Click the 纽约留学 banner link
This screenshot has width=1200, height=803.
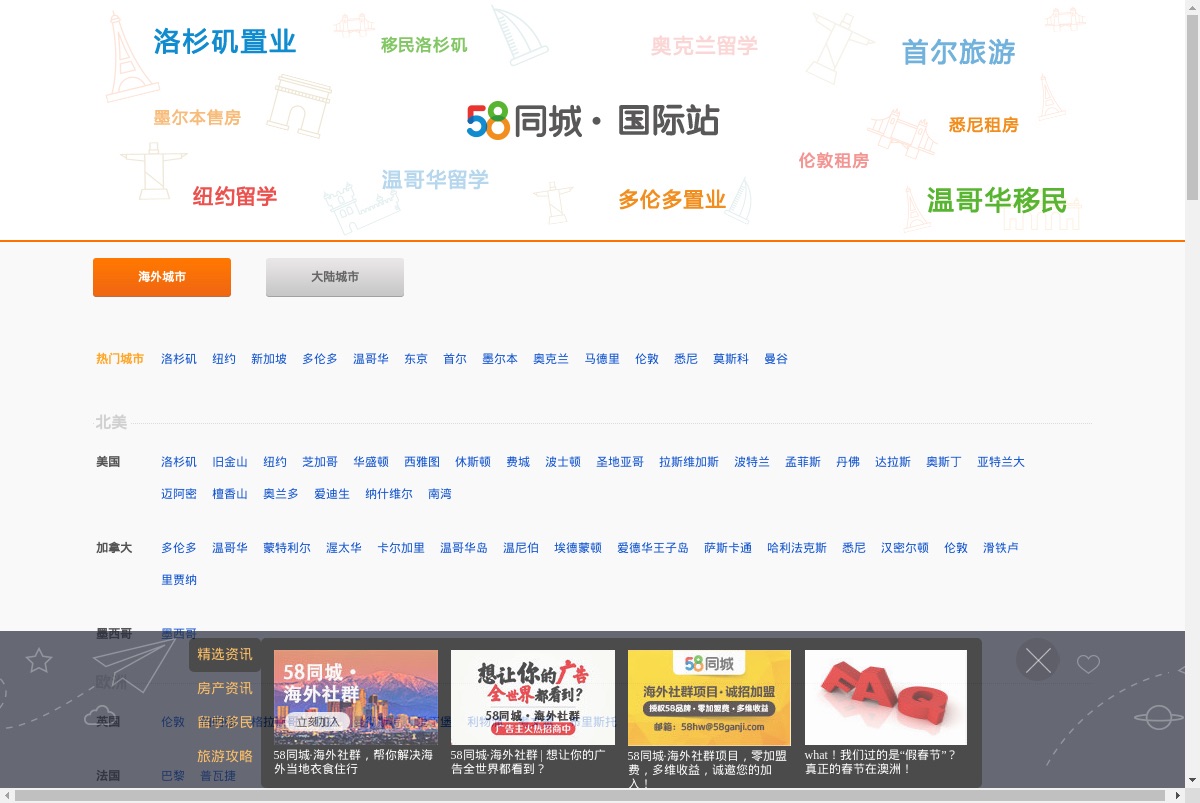coord(235,196)
